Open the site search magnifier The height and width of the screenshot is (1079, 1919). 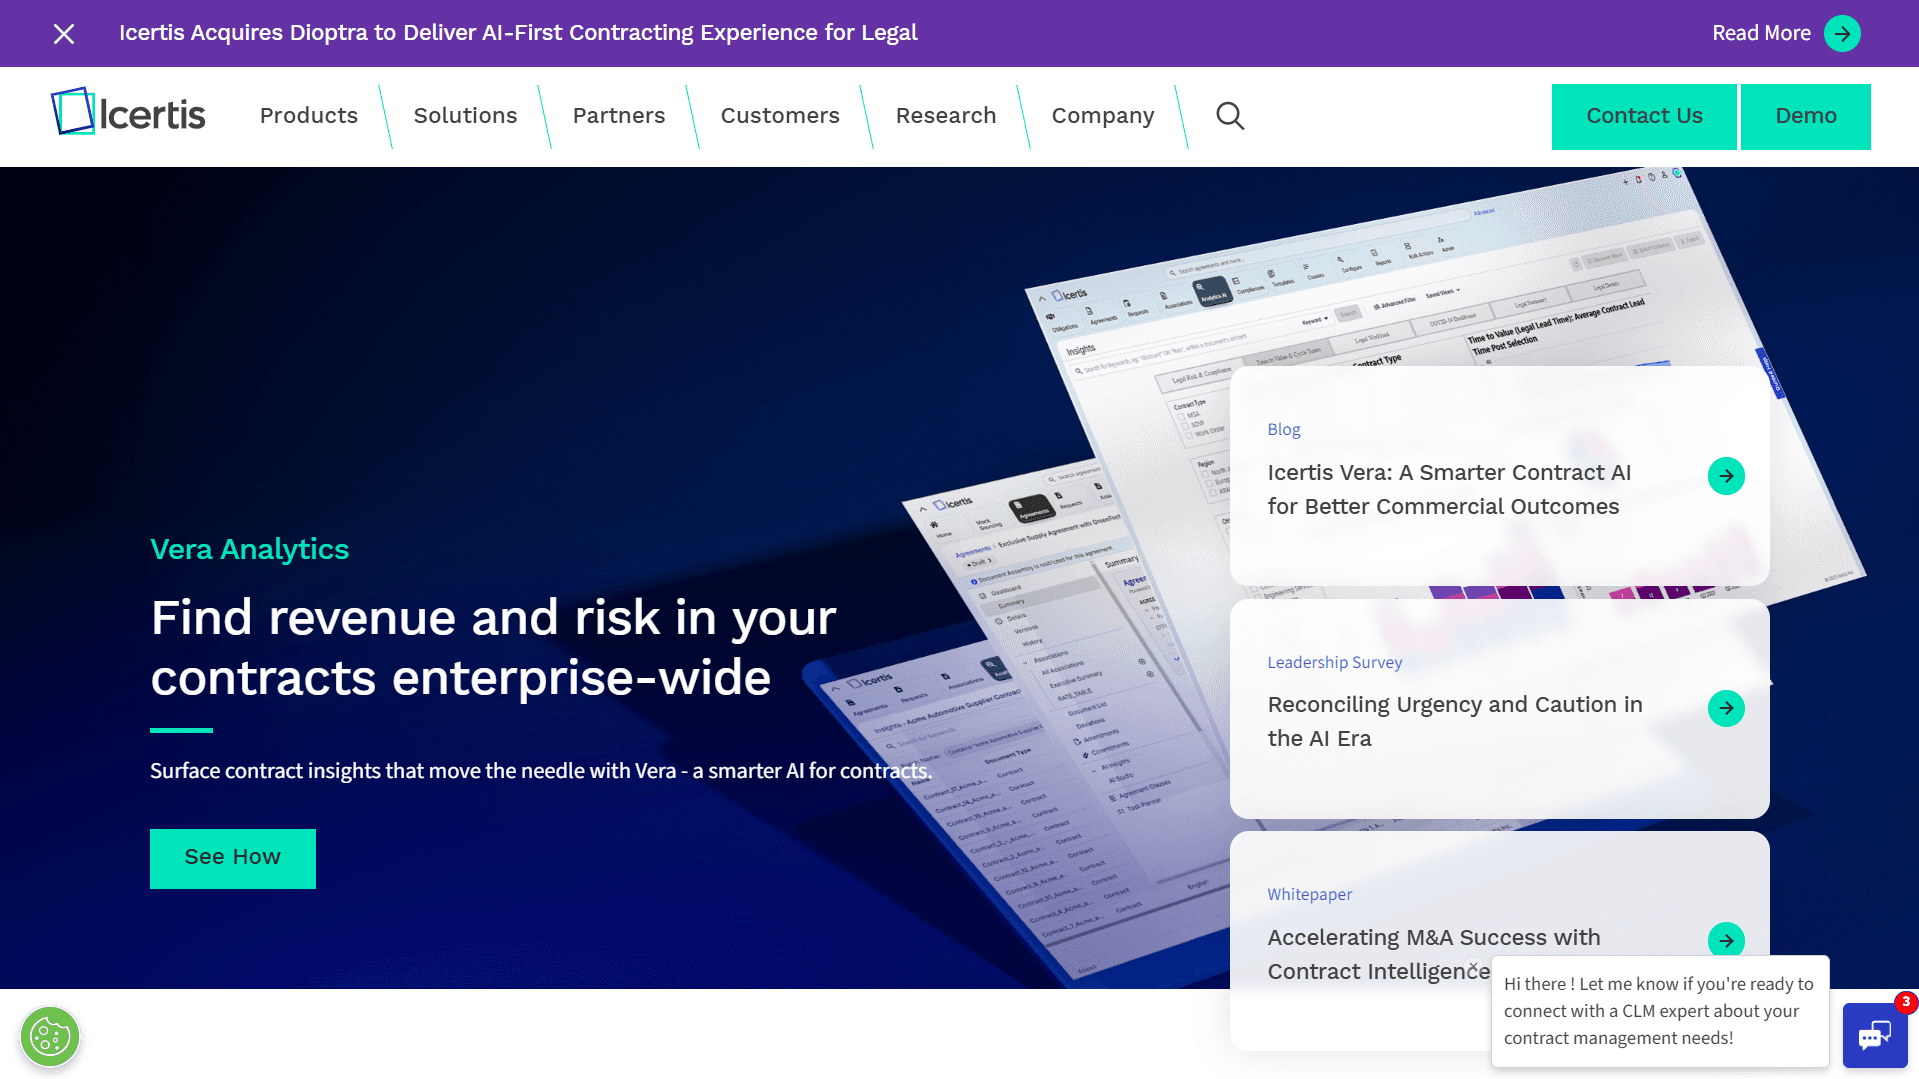pos(1230,116)
